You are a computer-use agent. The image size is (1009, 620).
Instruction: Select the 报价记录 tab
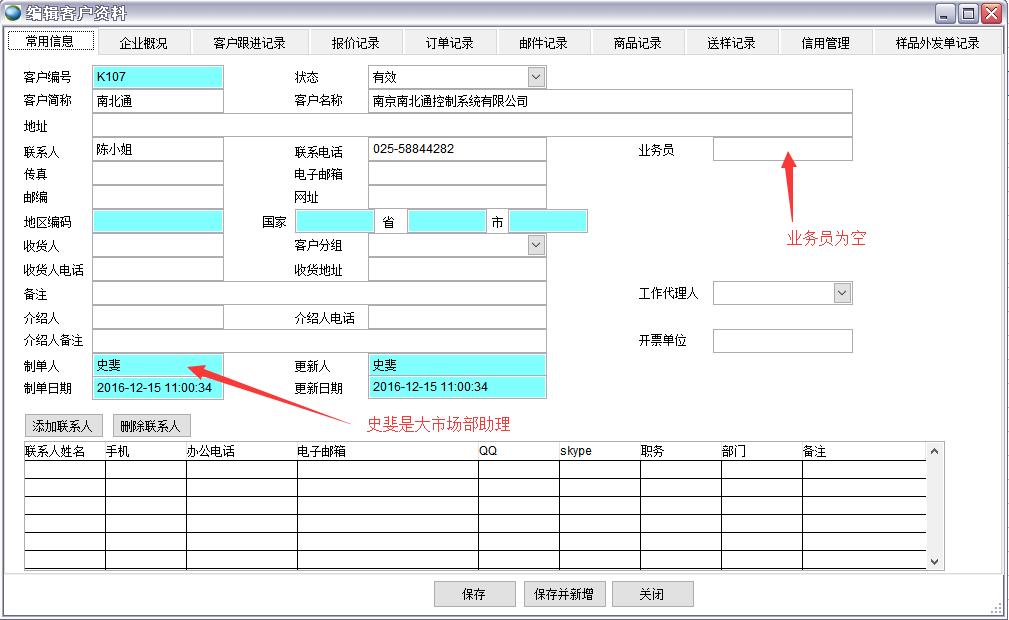[355, 43]
